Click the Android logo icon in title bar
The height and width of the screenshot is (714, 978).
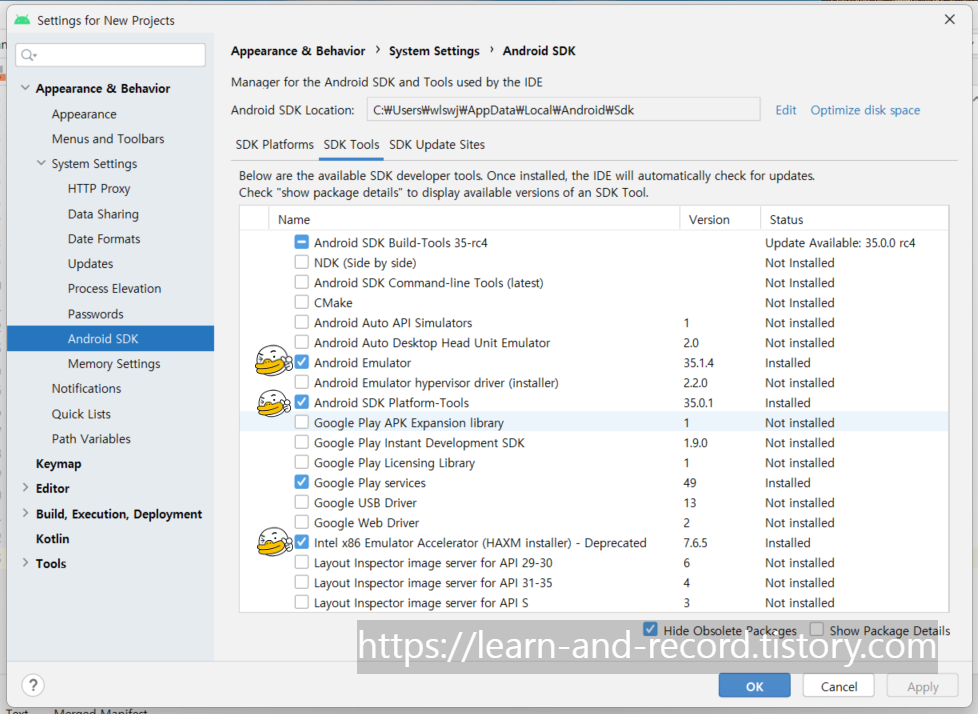coord(22,20)
